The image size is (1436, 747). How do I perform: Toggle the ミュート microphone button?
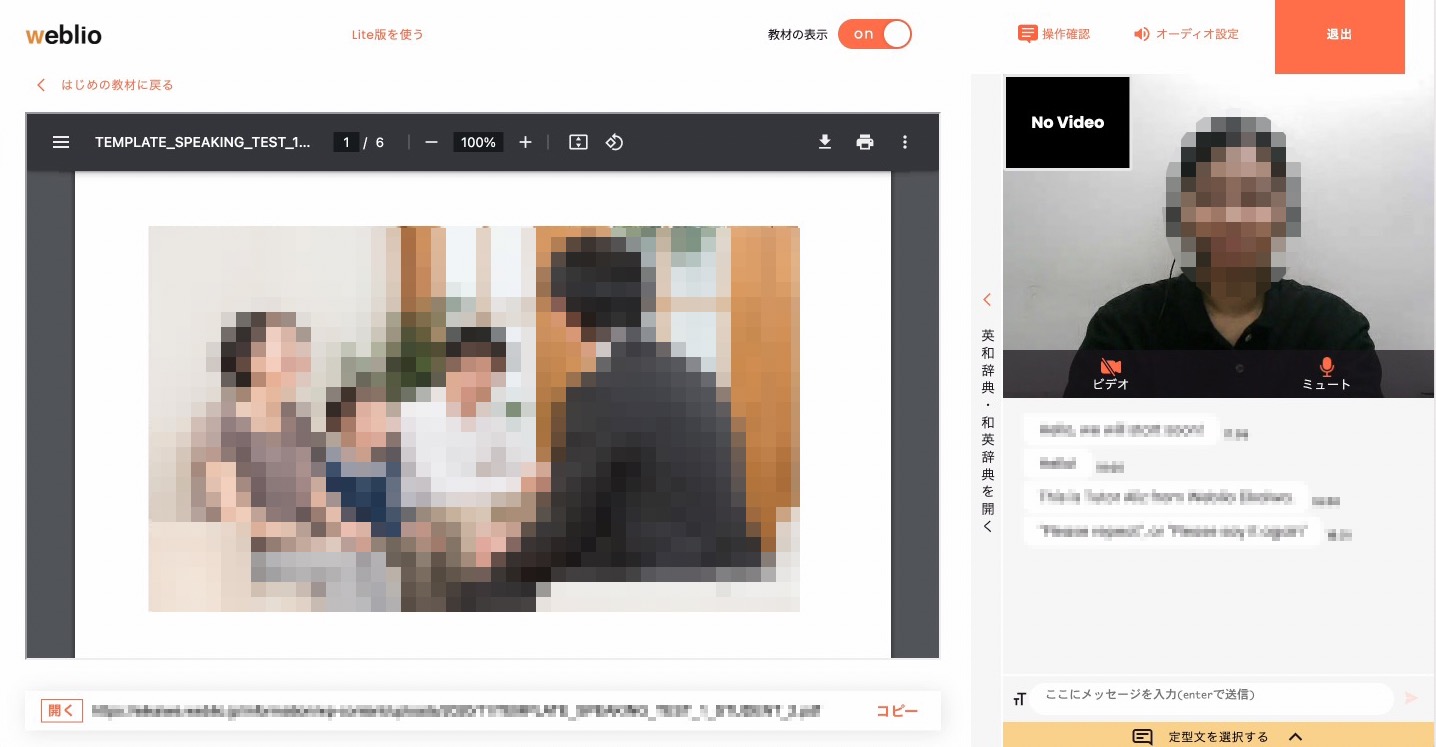click(x=1326, y=373)
